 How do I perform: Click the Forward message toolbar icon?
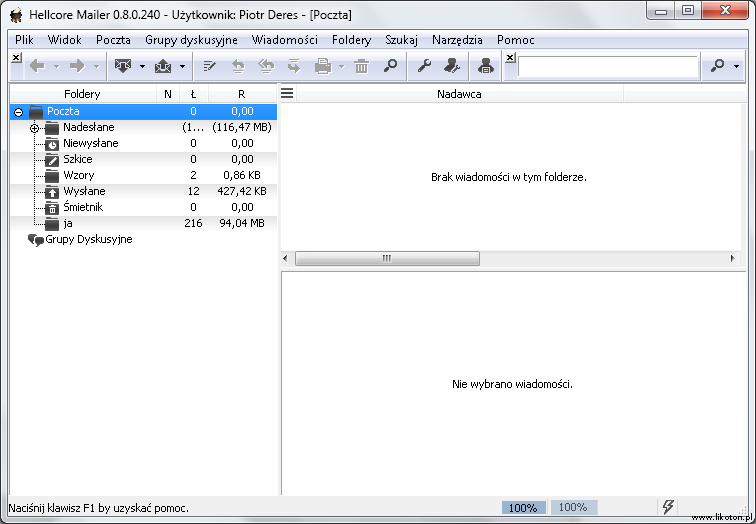tap(294, 66)
